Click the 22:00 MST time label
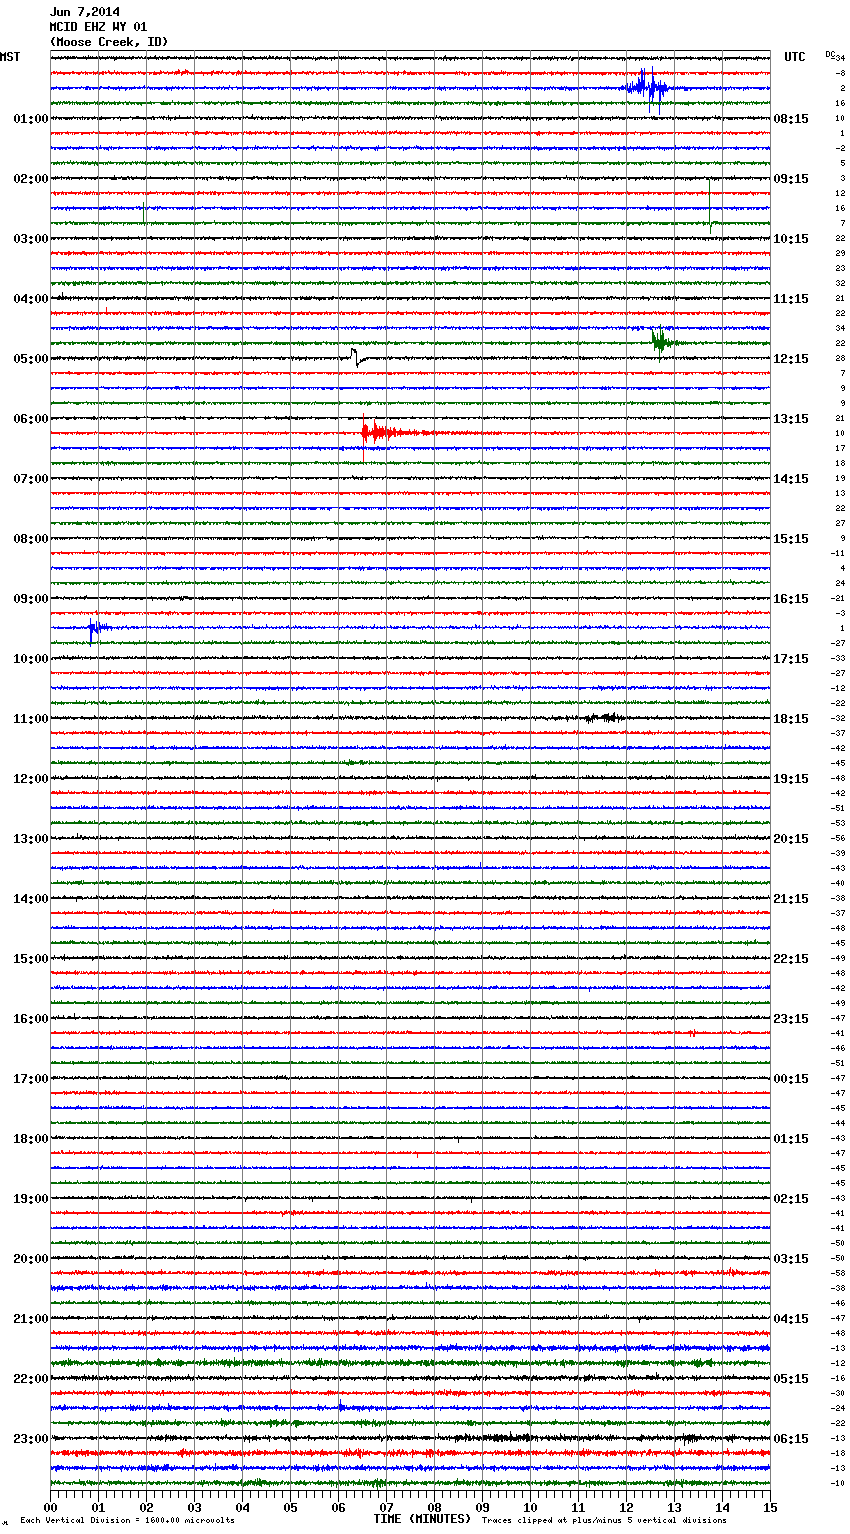The height and width of the screenshot is (1534, 850). (x=31, y=1379)
